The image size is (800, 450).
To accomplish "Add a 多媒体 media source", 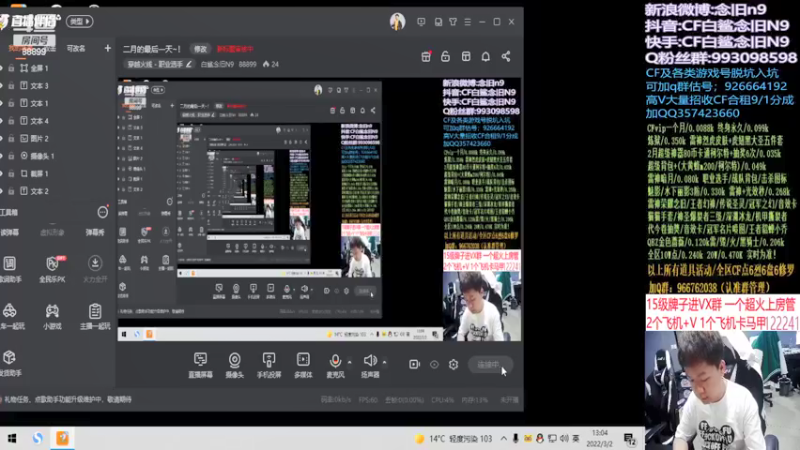I will (303, 365).
